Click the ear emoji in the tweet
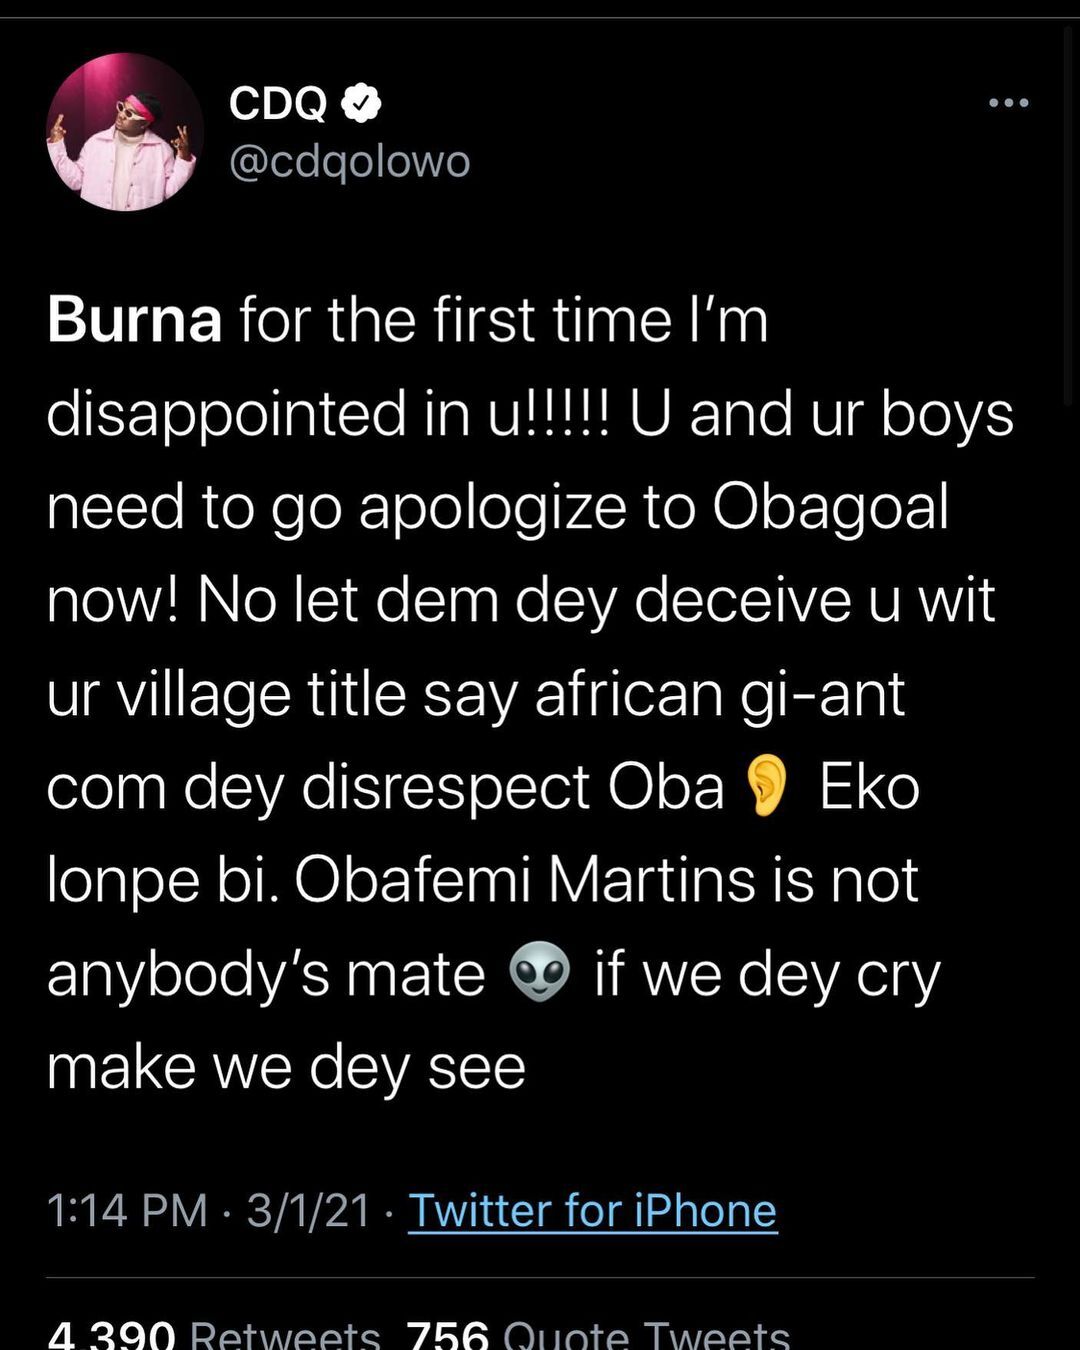1080x1350 pixels. pos(768,786)
